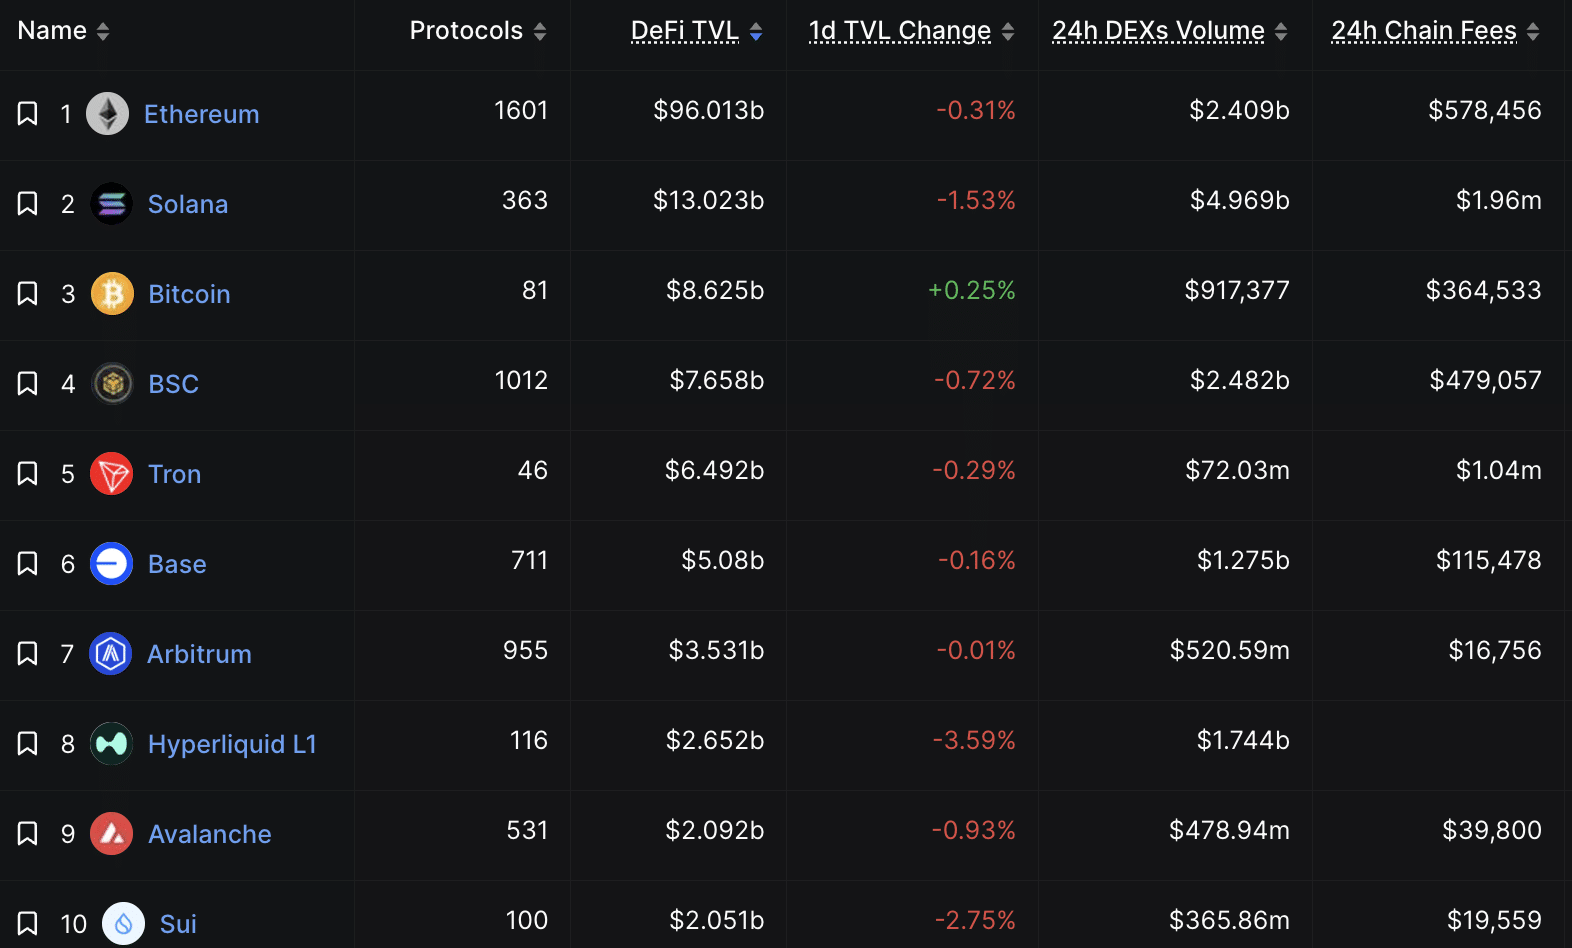Select the Base chain logo
This screenshot has width=1572, height=948.
click(x=111, y=564)
